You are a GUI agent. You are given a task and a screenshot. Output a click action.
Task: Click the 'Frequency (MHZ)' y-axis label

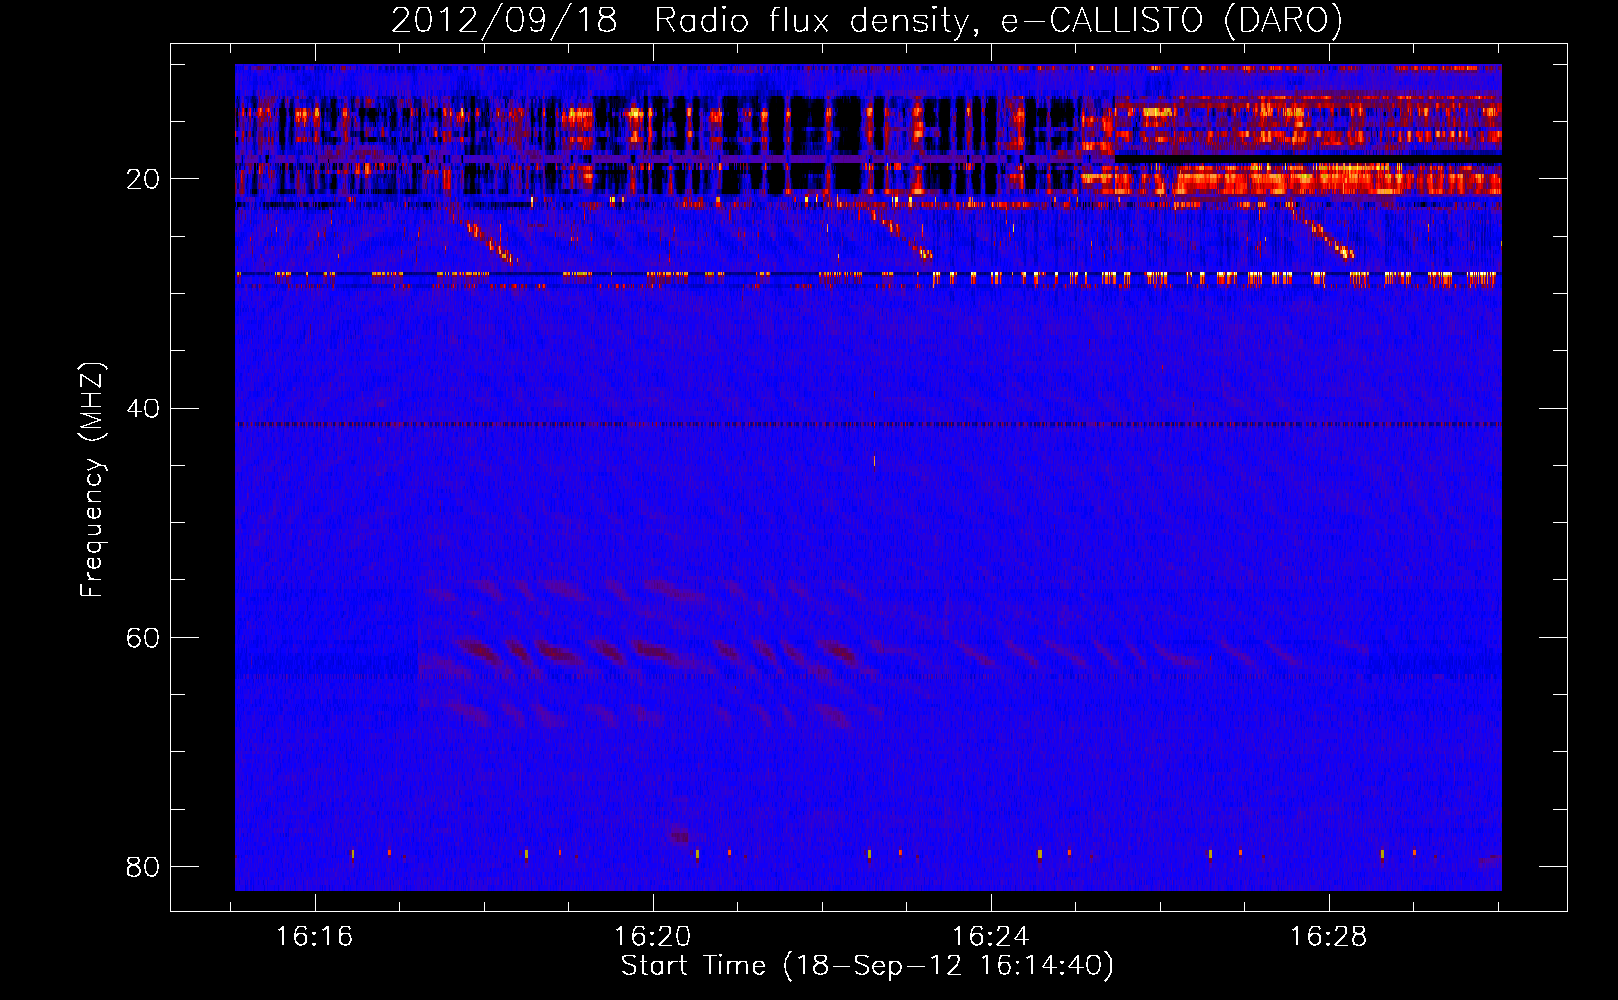[92, 480]
